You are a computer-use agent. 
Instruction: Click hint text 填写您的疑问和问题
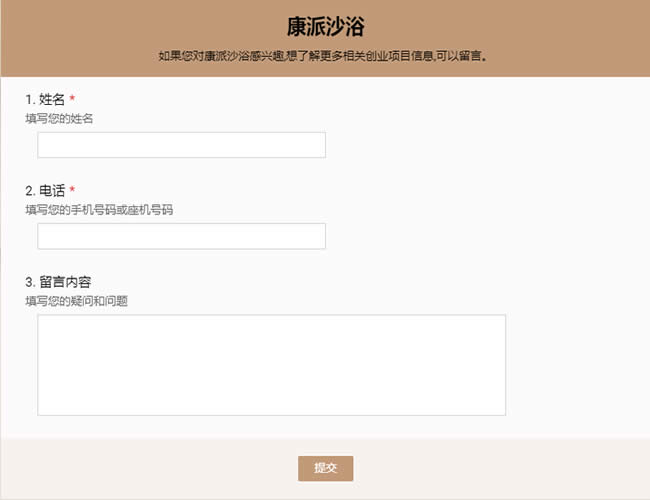click(x=77, y=301)
